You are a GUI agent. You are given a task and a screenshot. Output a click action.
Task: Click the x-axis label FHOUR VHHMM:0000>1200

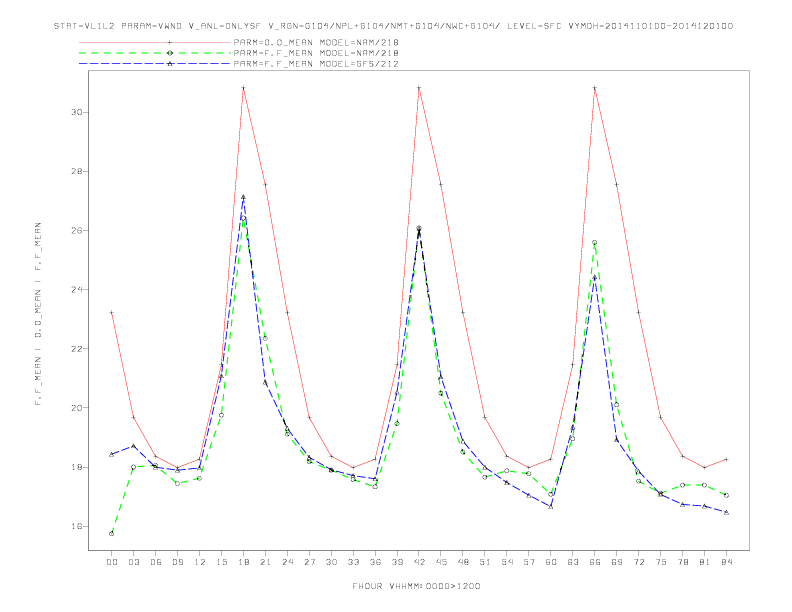tap(416, 586)
